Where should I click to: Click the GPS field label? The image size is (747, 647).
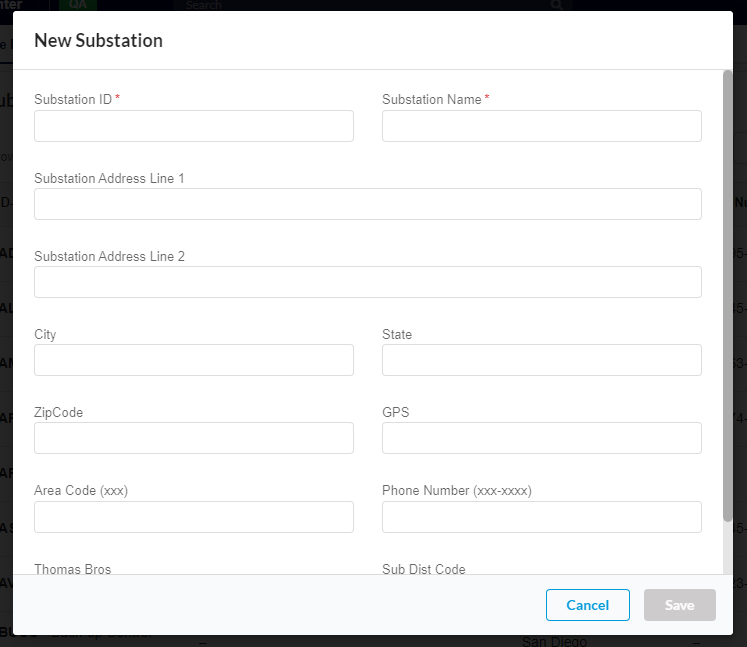pyautogui.click(x=396, y=413)
